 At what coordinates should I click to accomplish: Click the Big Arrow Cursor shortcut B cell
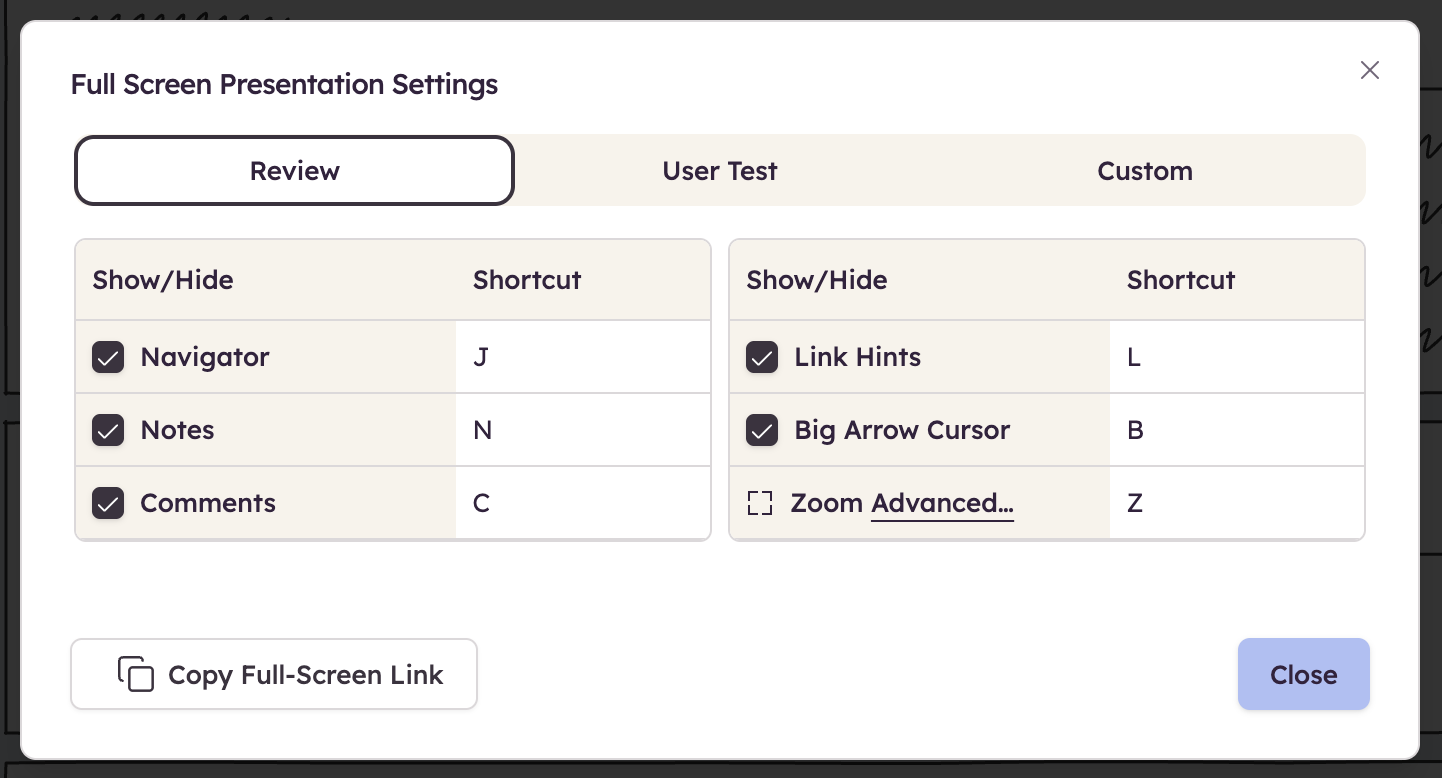pos(1236,430)
